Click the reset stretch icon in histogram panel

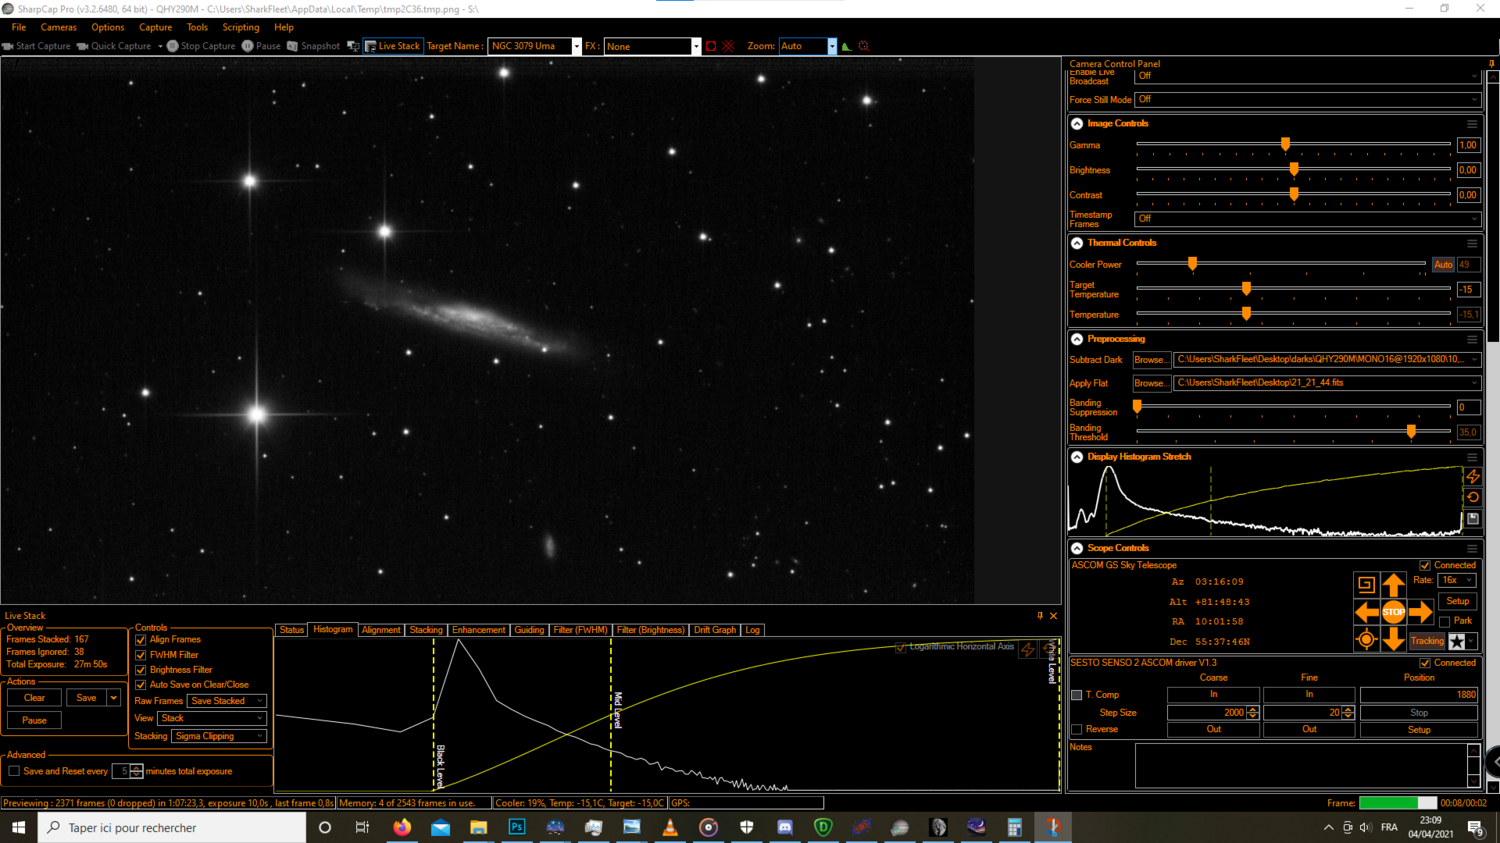point(1472,497)
